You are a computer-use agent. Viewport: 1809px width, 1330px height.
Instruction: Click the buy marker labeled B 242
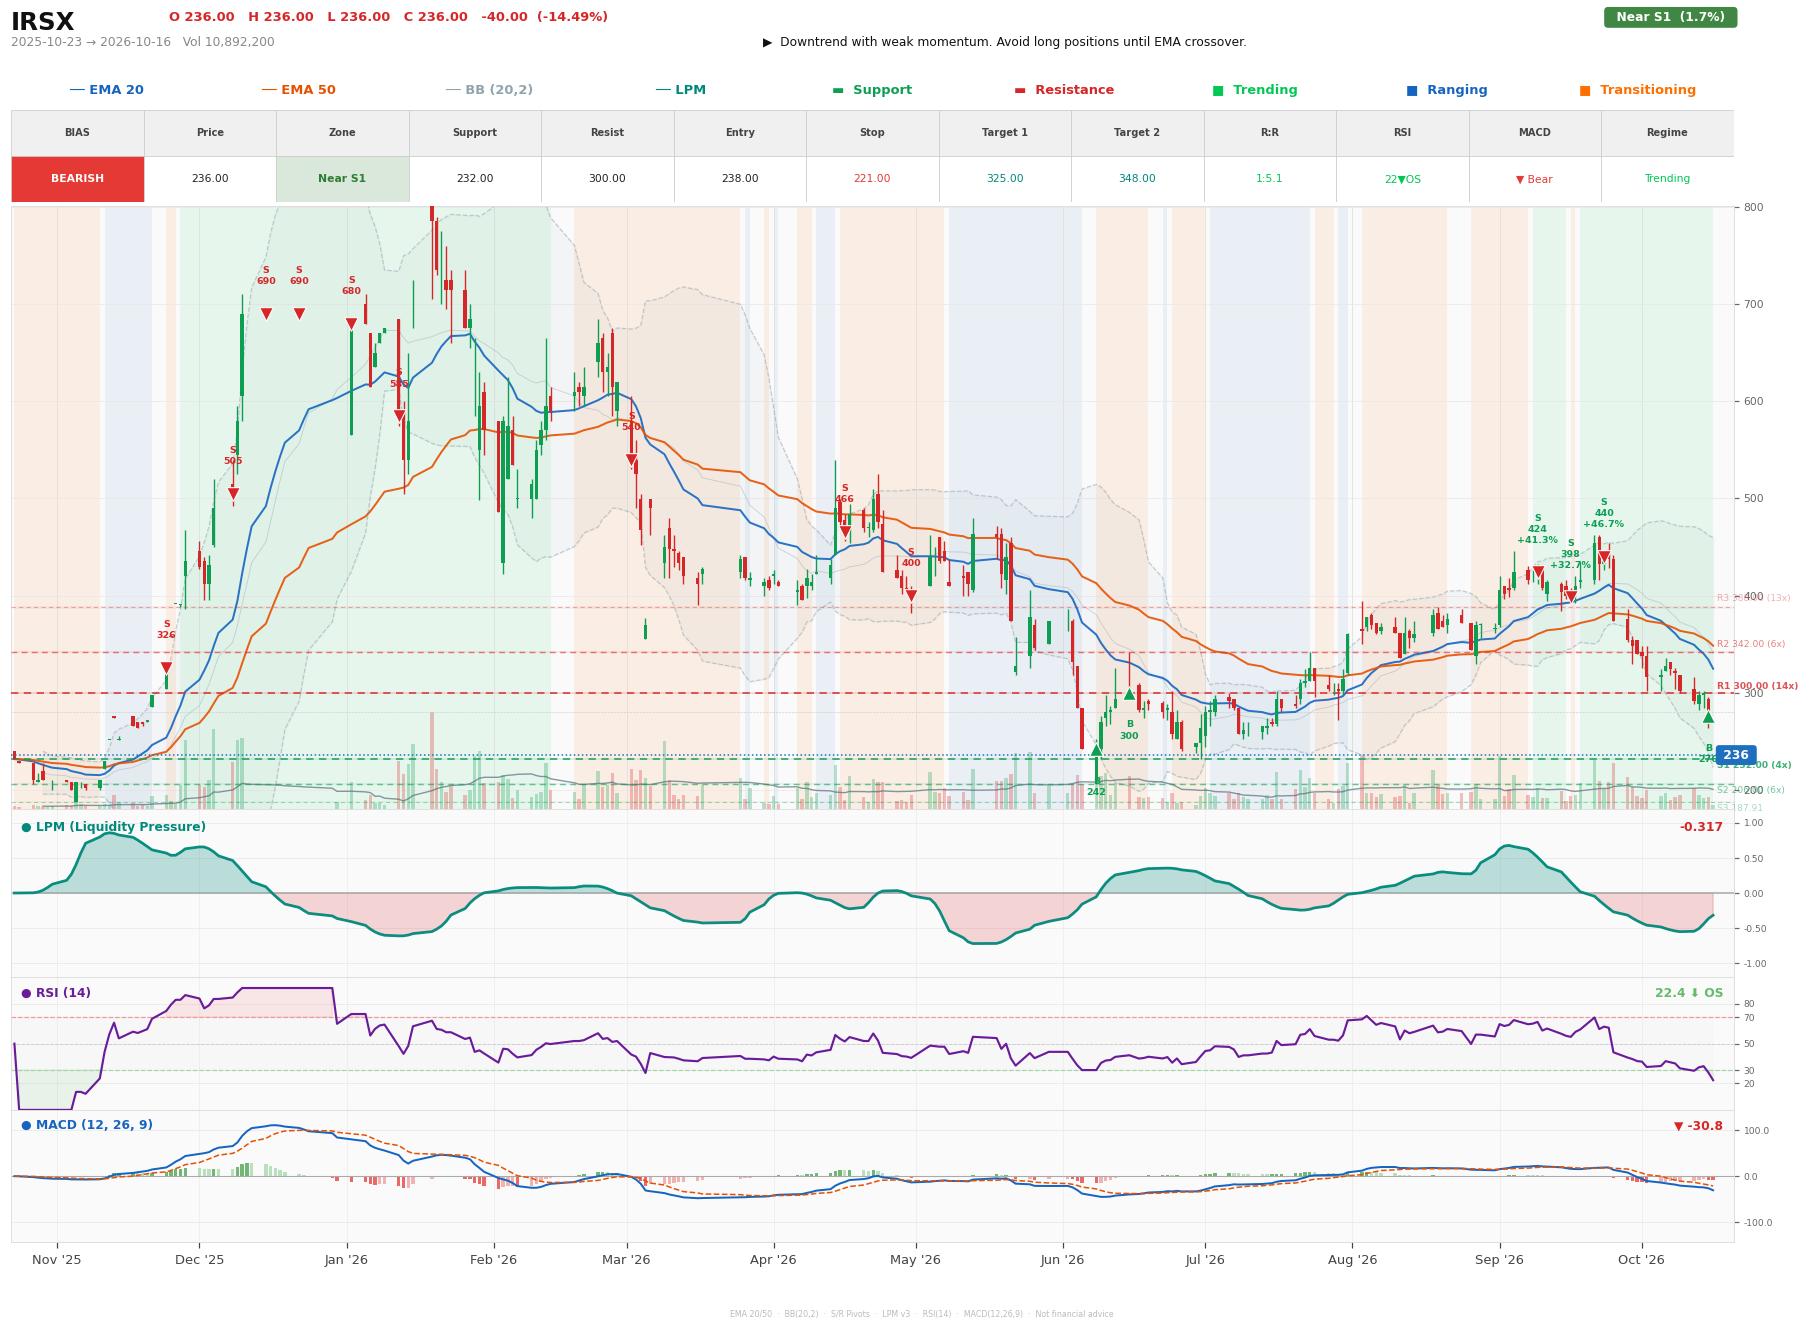coord(1096,750)
